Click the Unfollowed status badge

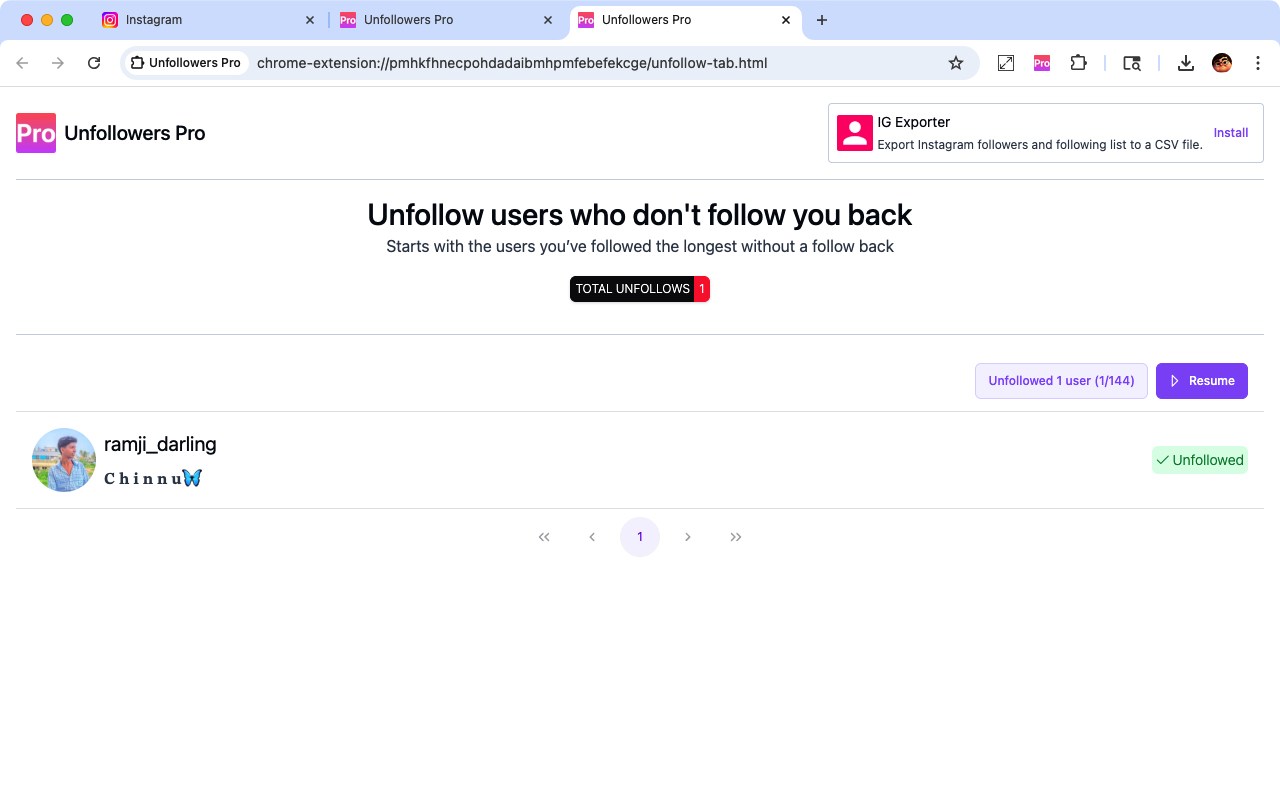tap(1200, 460)
